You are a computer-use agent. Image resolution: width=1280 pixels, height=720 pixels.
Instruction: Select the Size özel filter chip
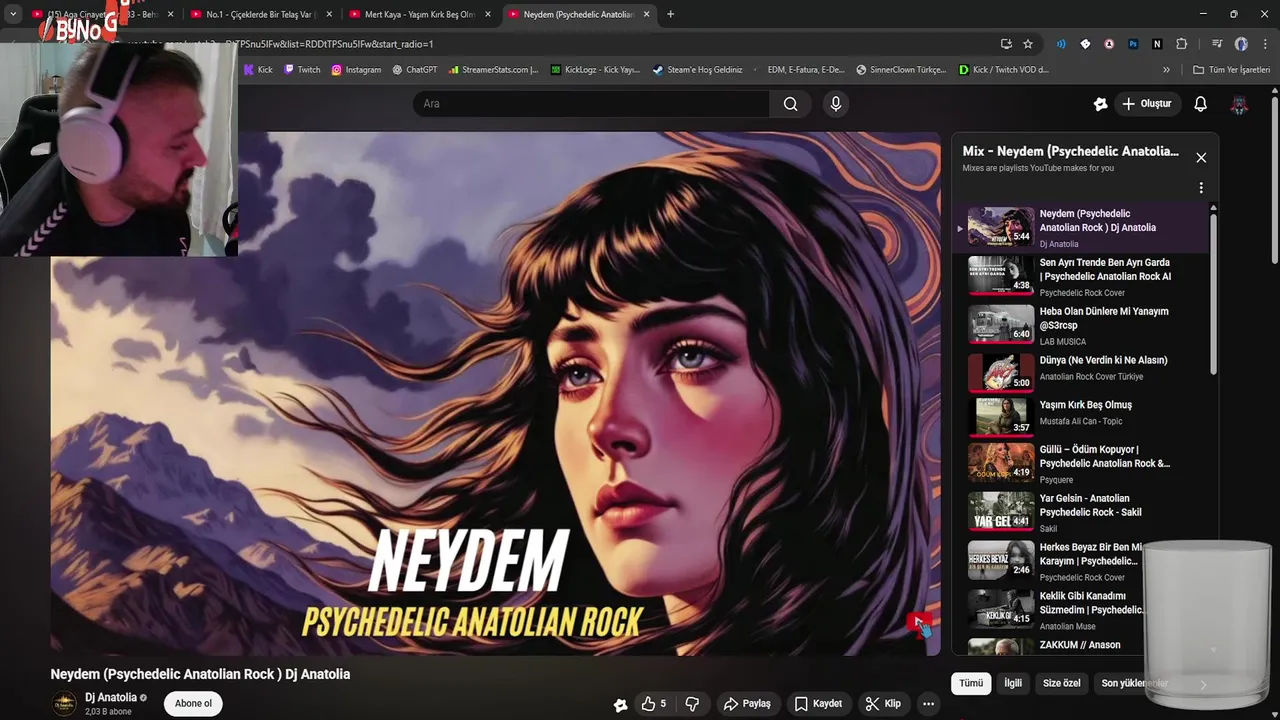[x=1062, y=683]
